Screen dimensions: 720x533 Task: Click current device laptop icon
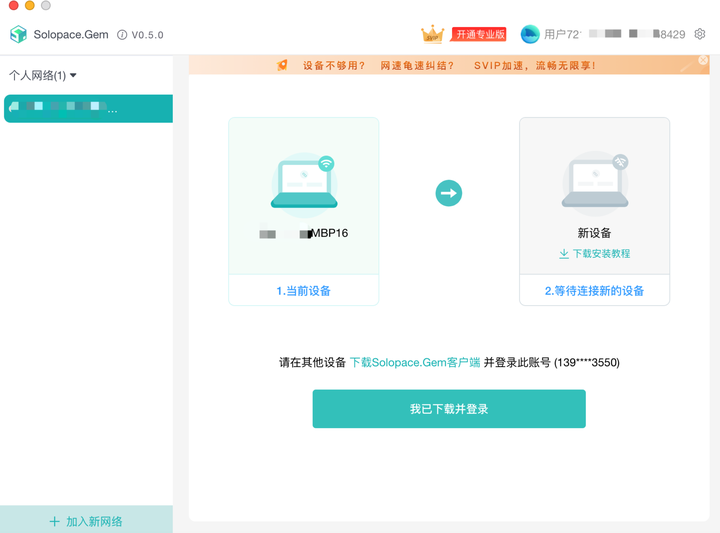[x=304, y=184]
